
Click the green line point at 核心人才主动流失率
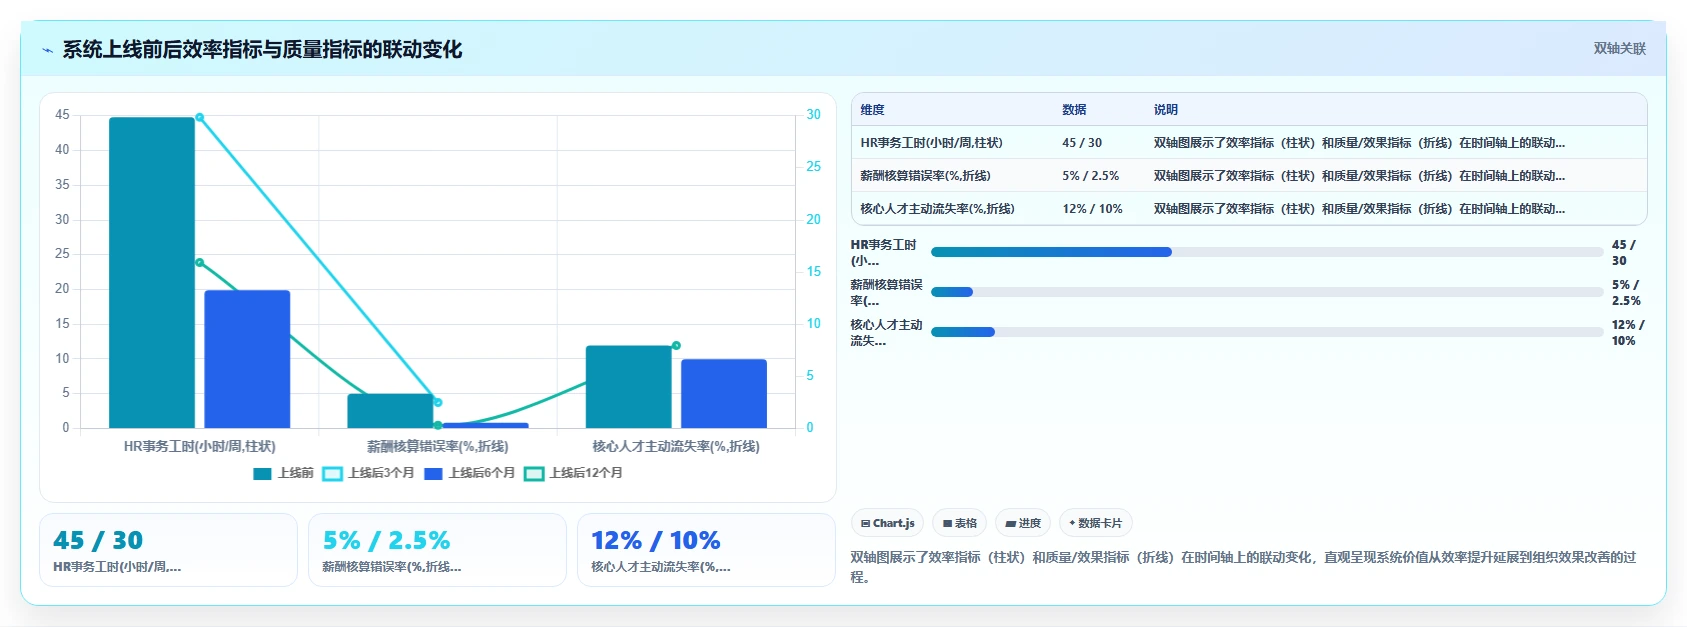[x=676, y=346]
